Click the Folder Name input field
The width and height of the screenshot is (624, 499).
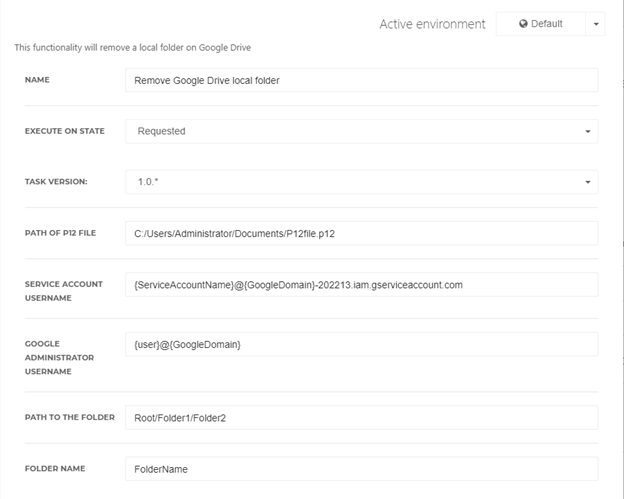tap(361, 469)
